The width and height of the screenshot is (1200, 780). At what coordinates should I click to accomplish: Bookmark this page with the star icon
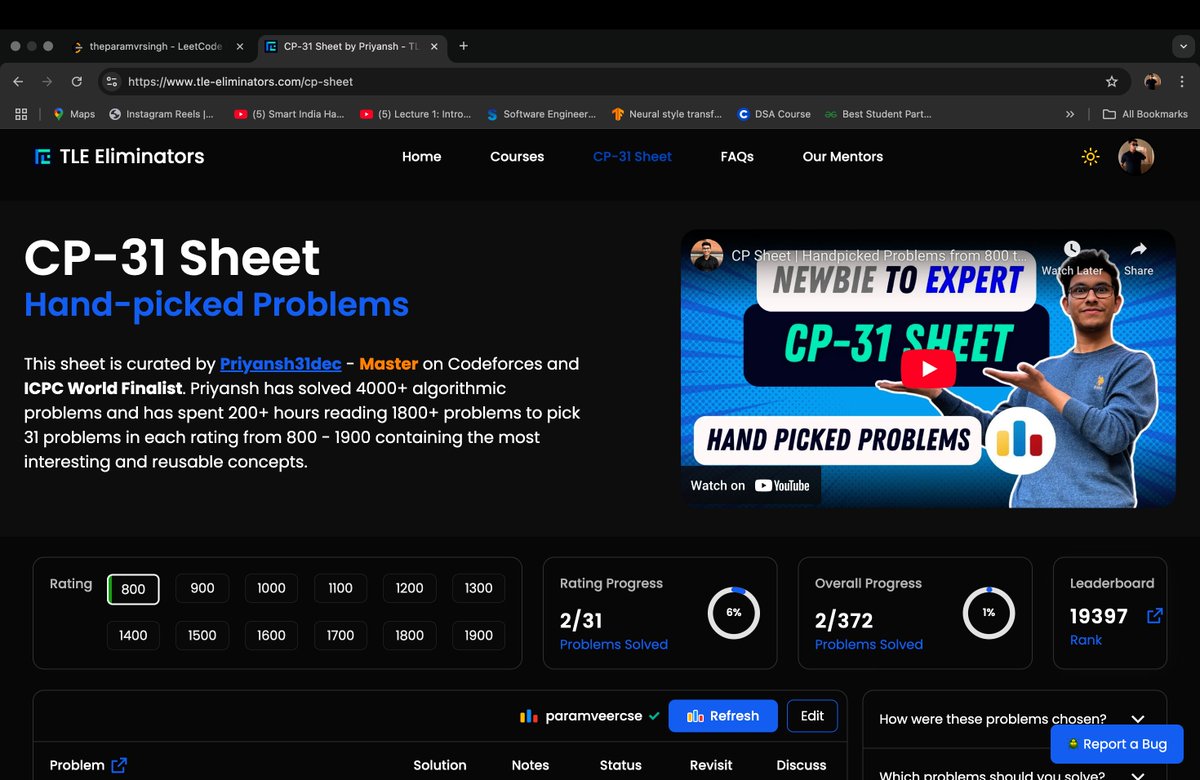click(1112, 82)
